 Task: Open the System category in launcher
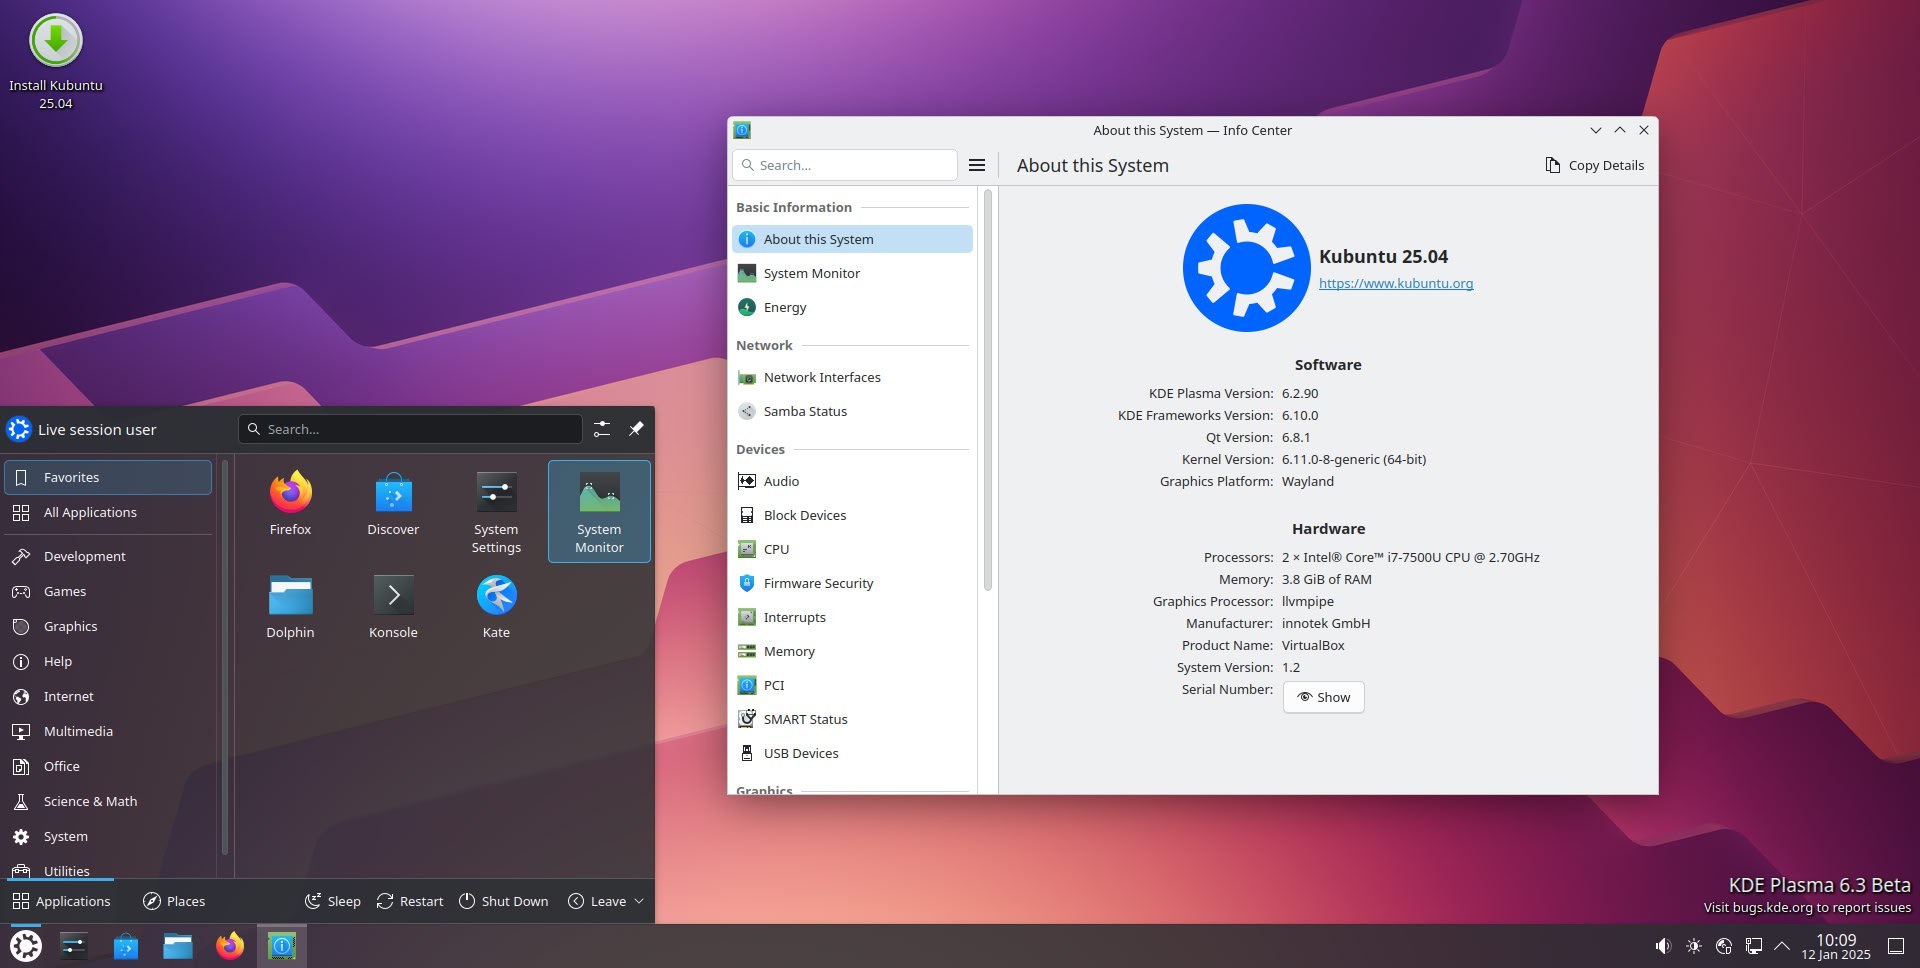[x=108, y=836]
